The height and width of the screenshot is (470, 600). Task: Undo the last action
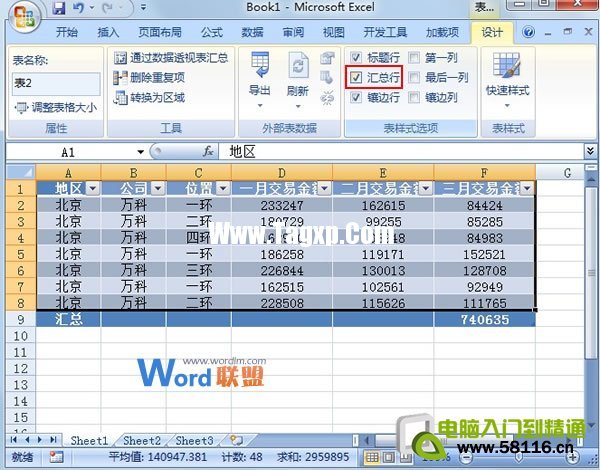click(x=78, y=7)
